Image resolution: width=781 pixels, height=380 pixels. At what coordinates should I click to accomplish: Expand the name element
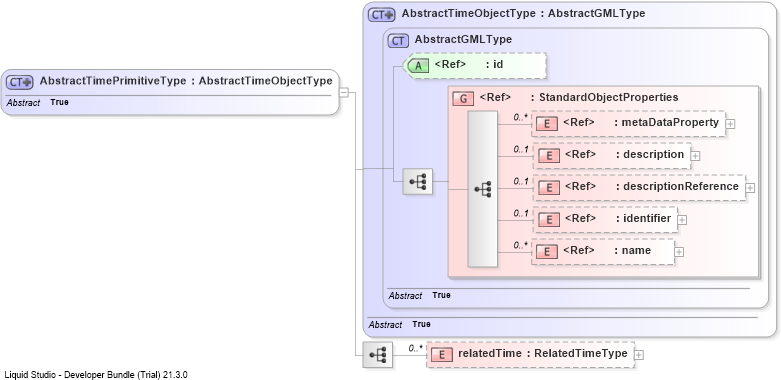[x=678, y=252]
